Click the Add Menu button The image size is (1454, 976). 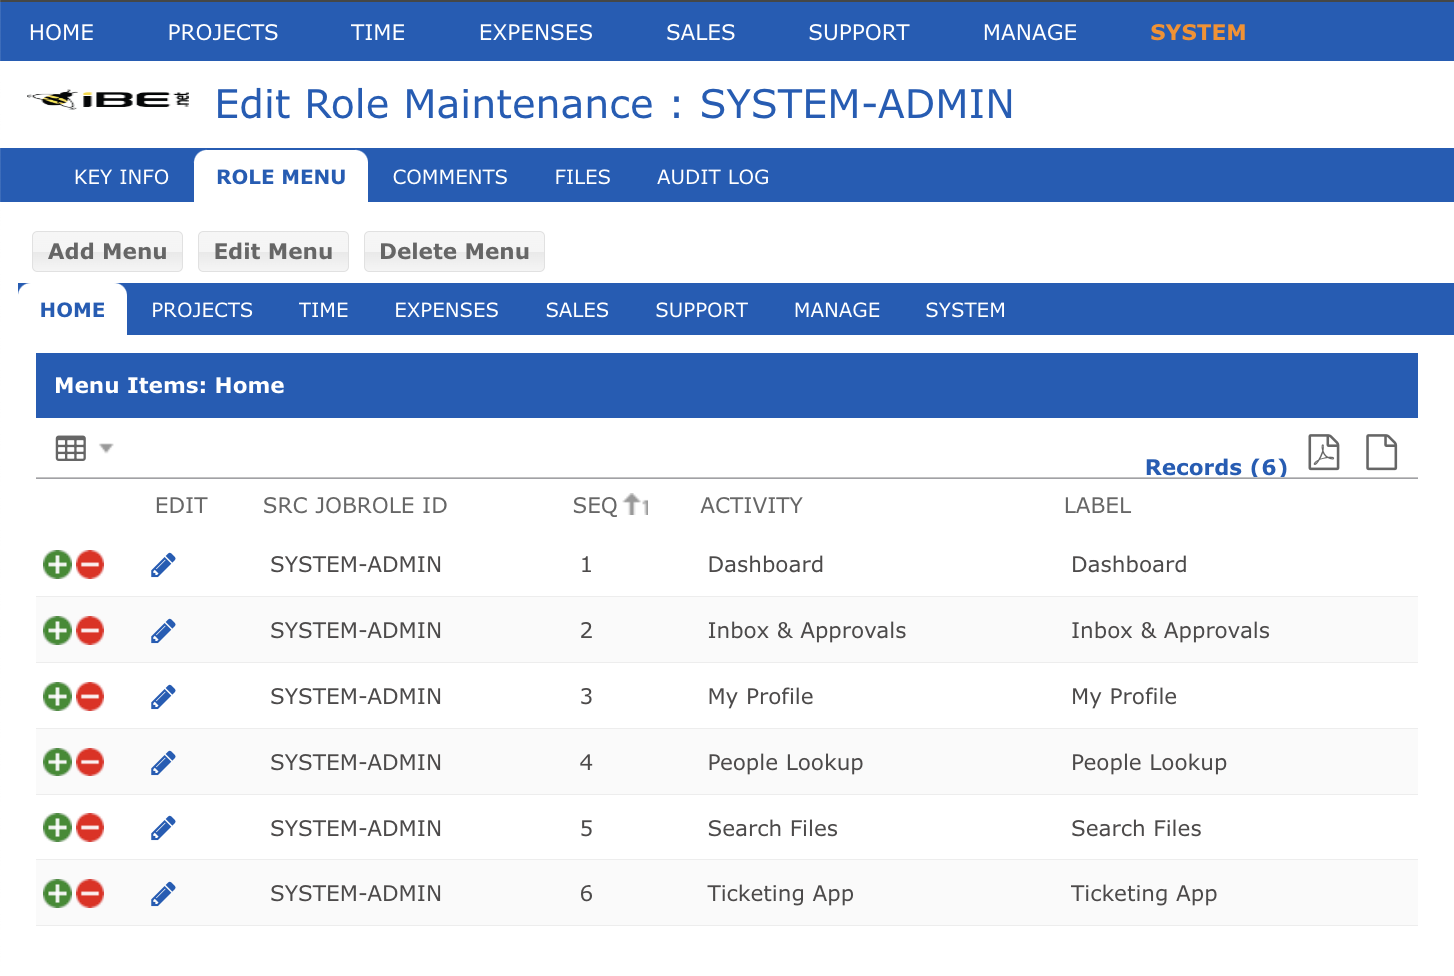tap(108, 251)
